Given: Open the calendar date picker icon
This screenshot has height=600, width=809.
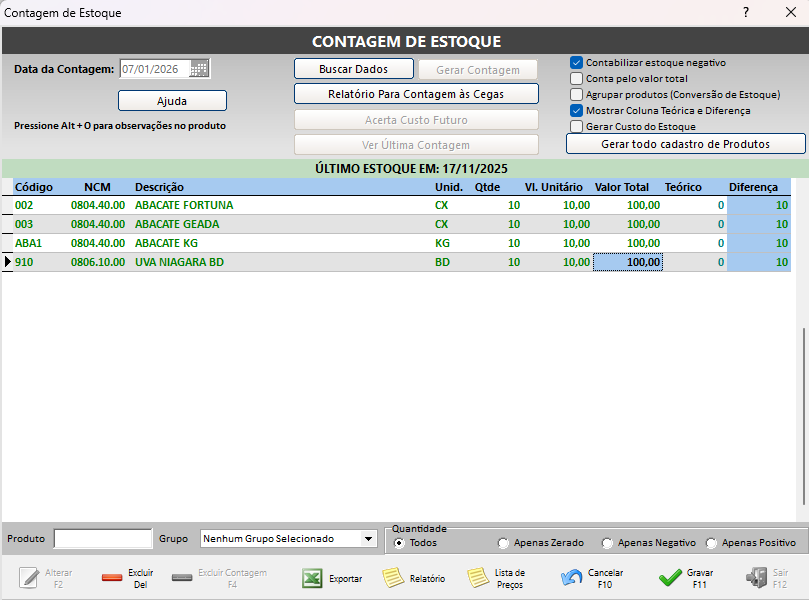Looking at the screenshot, I should point(200,69).
